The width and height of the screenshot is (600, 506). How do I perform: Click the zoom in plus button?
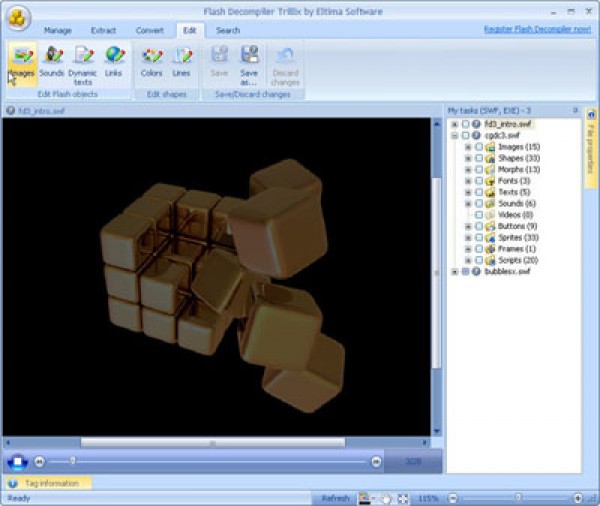click(x=578, y=498)
